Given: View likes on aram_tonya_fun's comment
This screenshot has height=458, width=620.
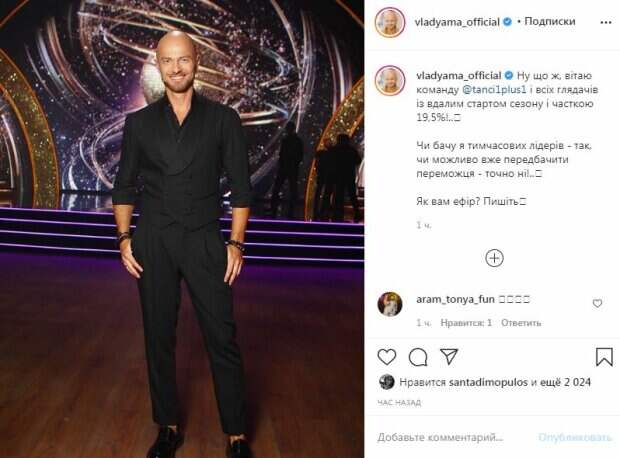Looking at the screenshot, I should (x=466, y=323).
